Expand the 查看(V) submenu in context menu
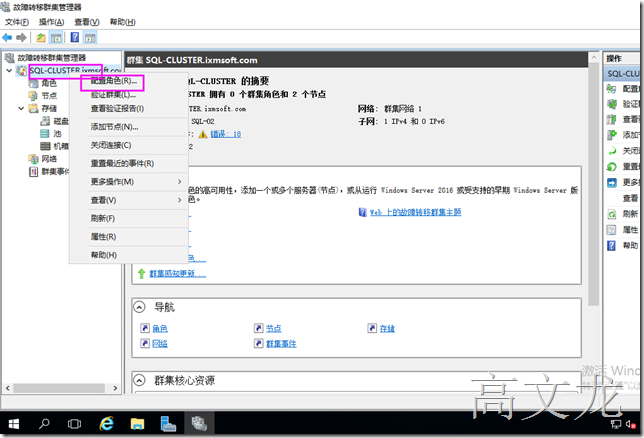Viewport: 644px width, 438px height. [179, 200]
